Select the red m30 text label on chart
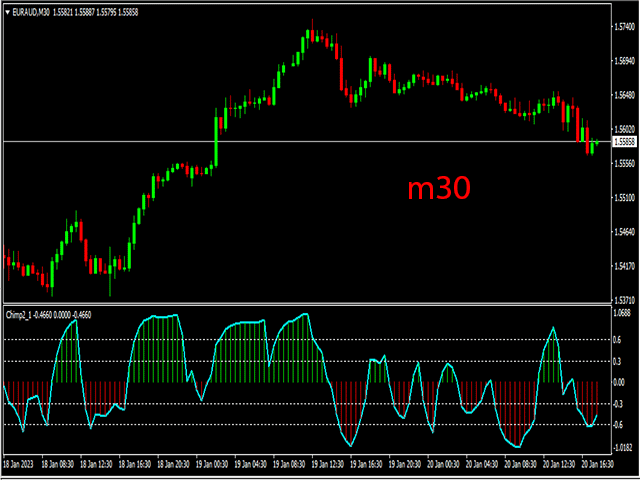This screenshot has width=640, height=480. [x=439, y=189]
